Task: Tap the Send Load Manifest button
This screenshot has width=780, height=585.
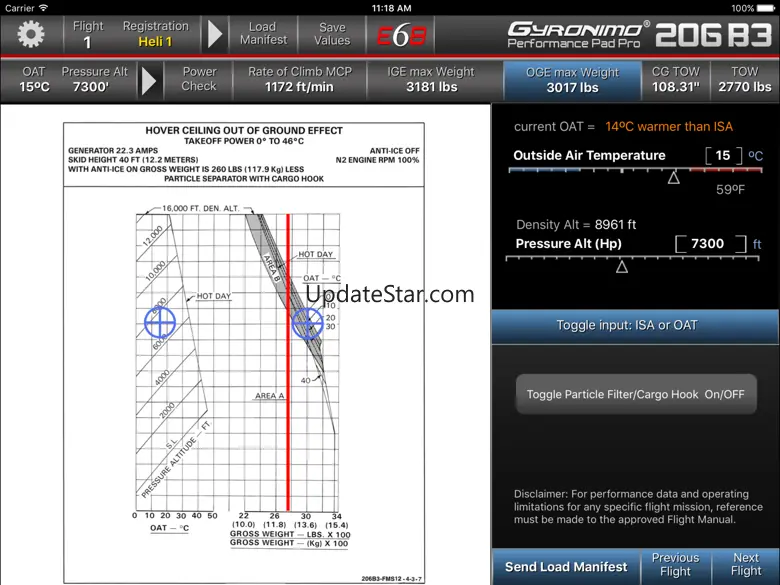Action: (566, 567)
